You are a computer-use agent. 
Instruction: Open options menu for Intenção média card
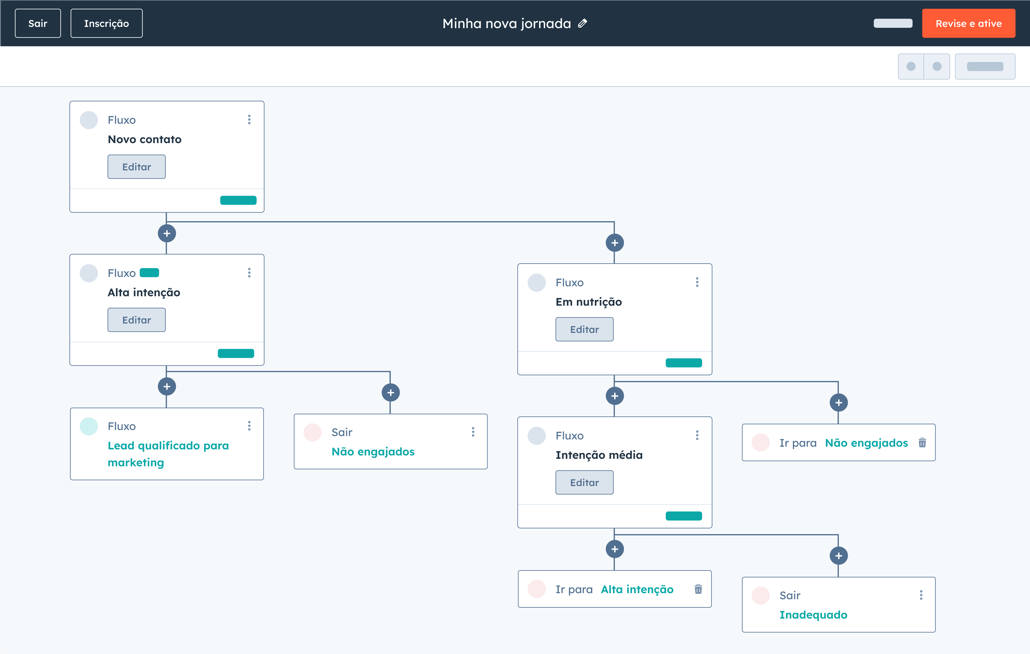(x=697, y=436)
